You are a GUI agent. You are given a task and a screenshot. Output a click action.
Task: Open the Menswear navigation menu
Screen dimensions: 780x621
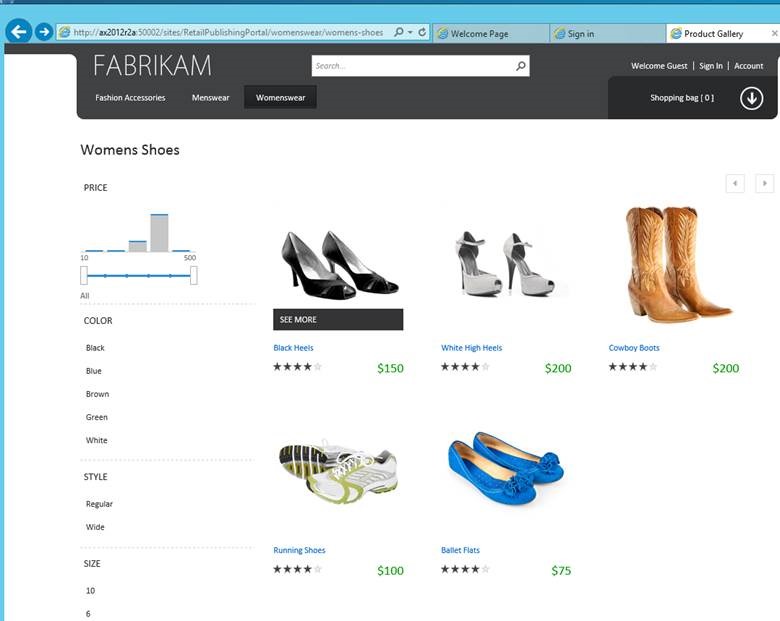[210, 98]
